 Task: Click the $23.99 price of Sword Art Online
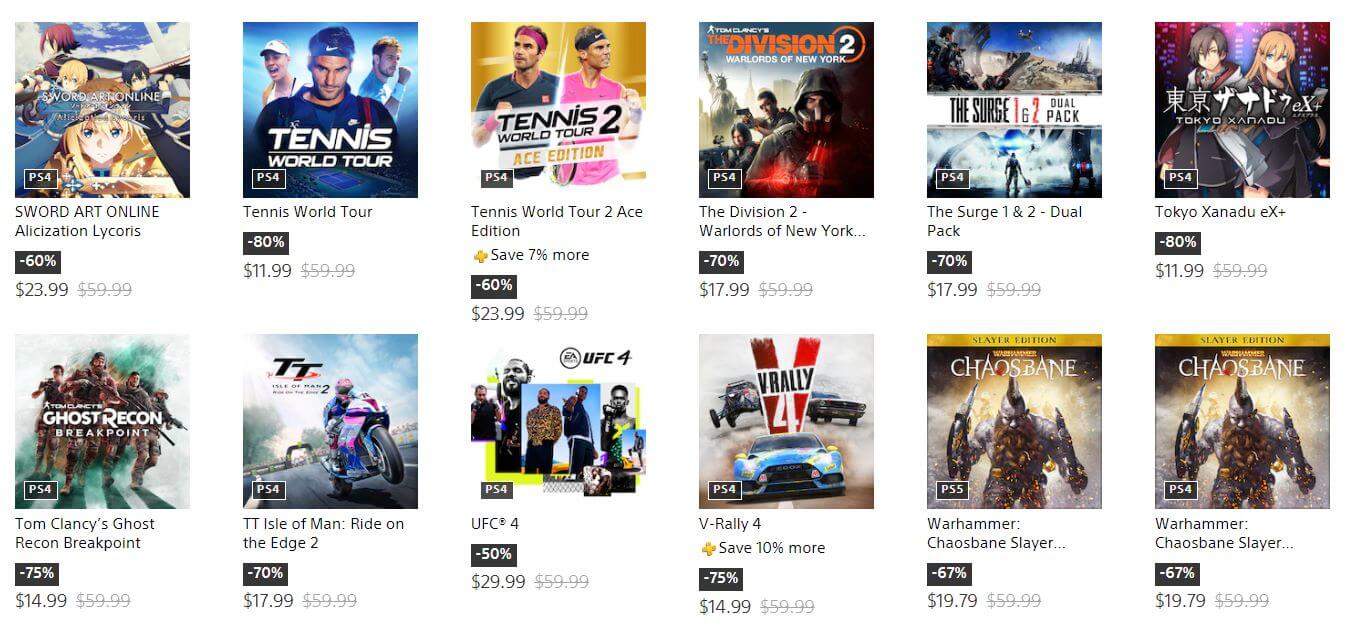pos(42,290)
